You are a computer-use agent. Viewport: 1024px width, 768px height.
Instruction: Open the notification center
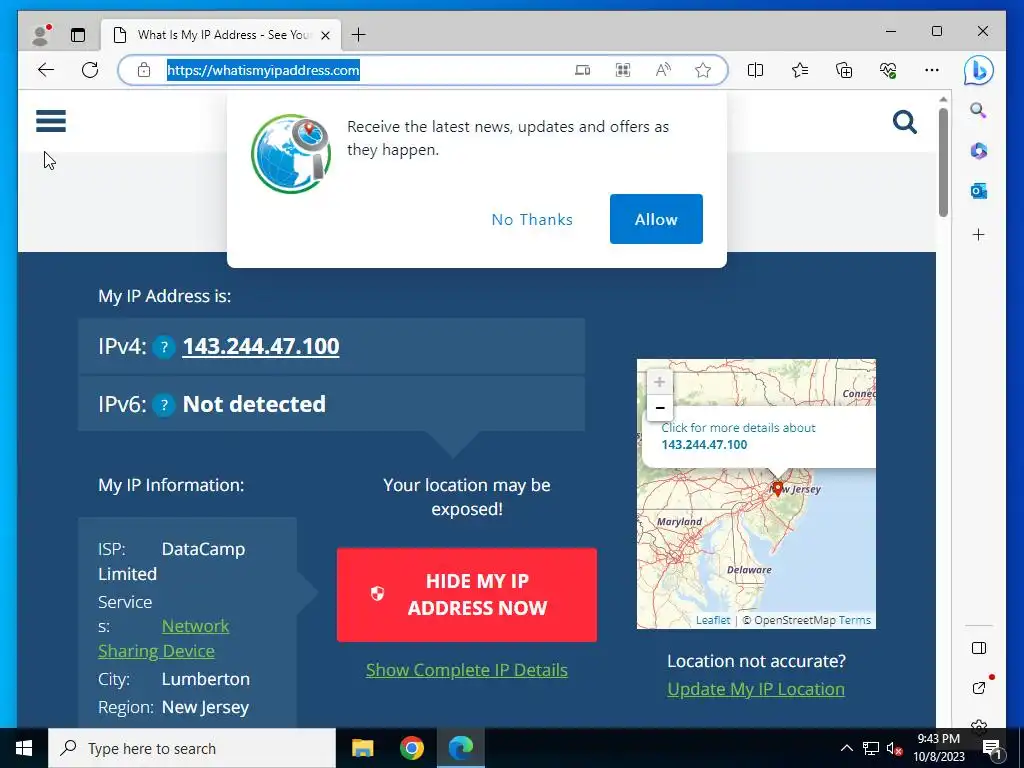click(x=992, y=748)
